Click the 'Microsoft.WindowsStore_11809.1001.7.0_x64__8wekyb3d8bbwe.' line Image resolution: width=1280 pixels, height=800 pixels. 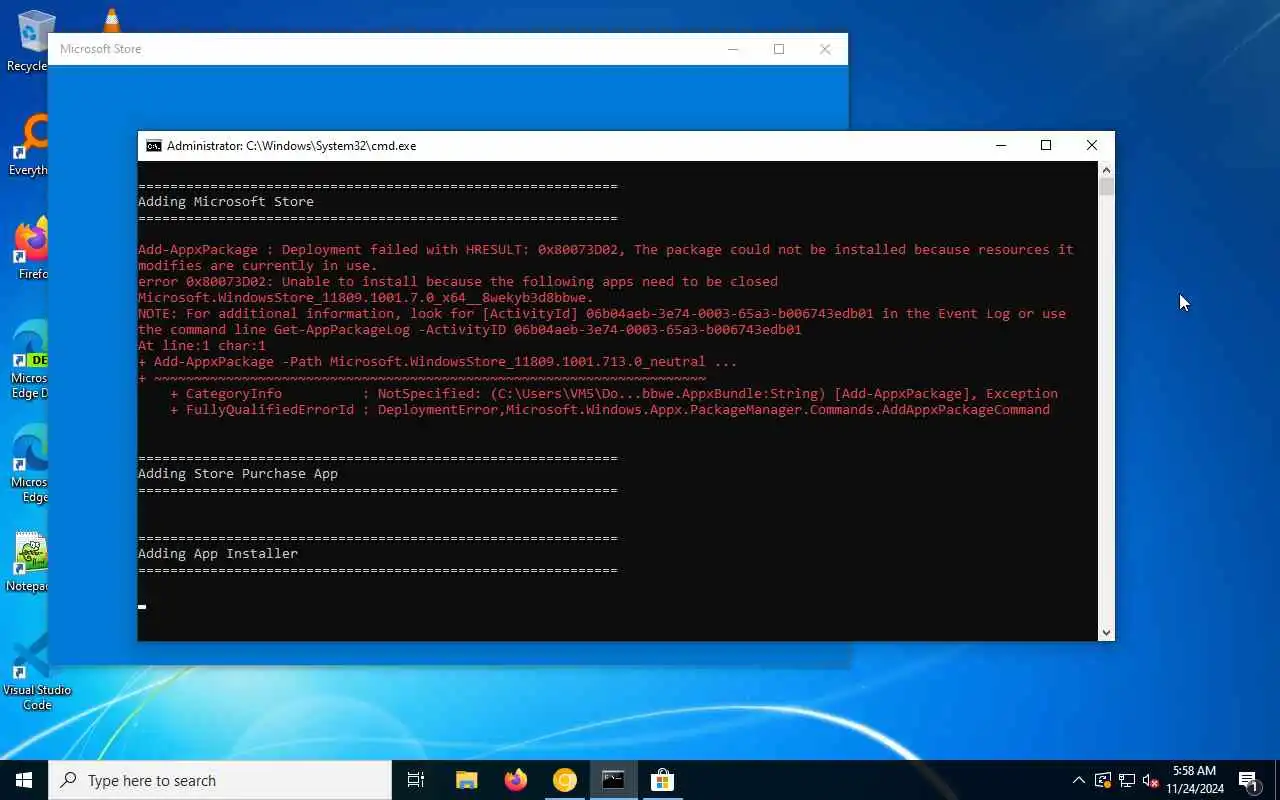(x=366, y=298)
